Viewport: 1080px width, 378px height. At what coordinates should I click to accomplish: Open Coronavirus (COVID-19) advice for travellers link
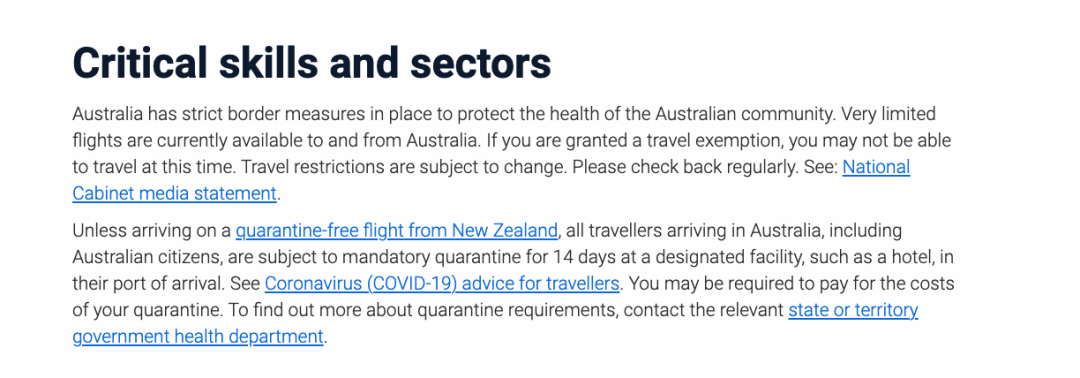[443, 284]
